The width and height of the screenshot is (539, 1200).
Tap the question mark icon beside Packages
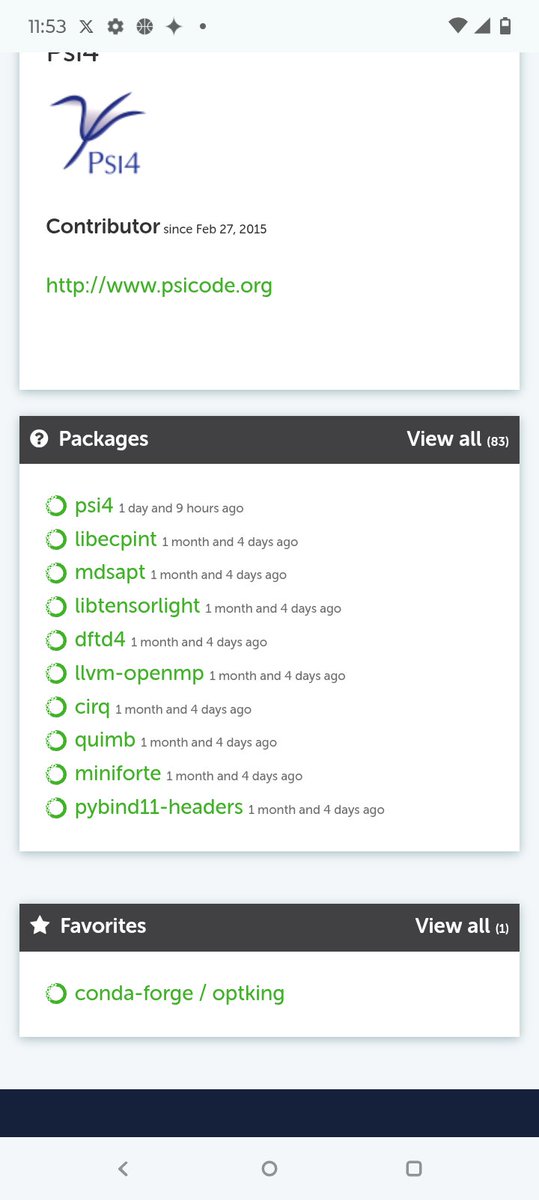coord(39,439)
